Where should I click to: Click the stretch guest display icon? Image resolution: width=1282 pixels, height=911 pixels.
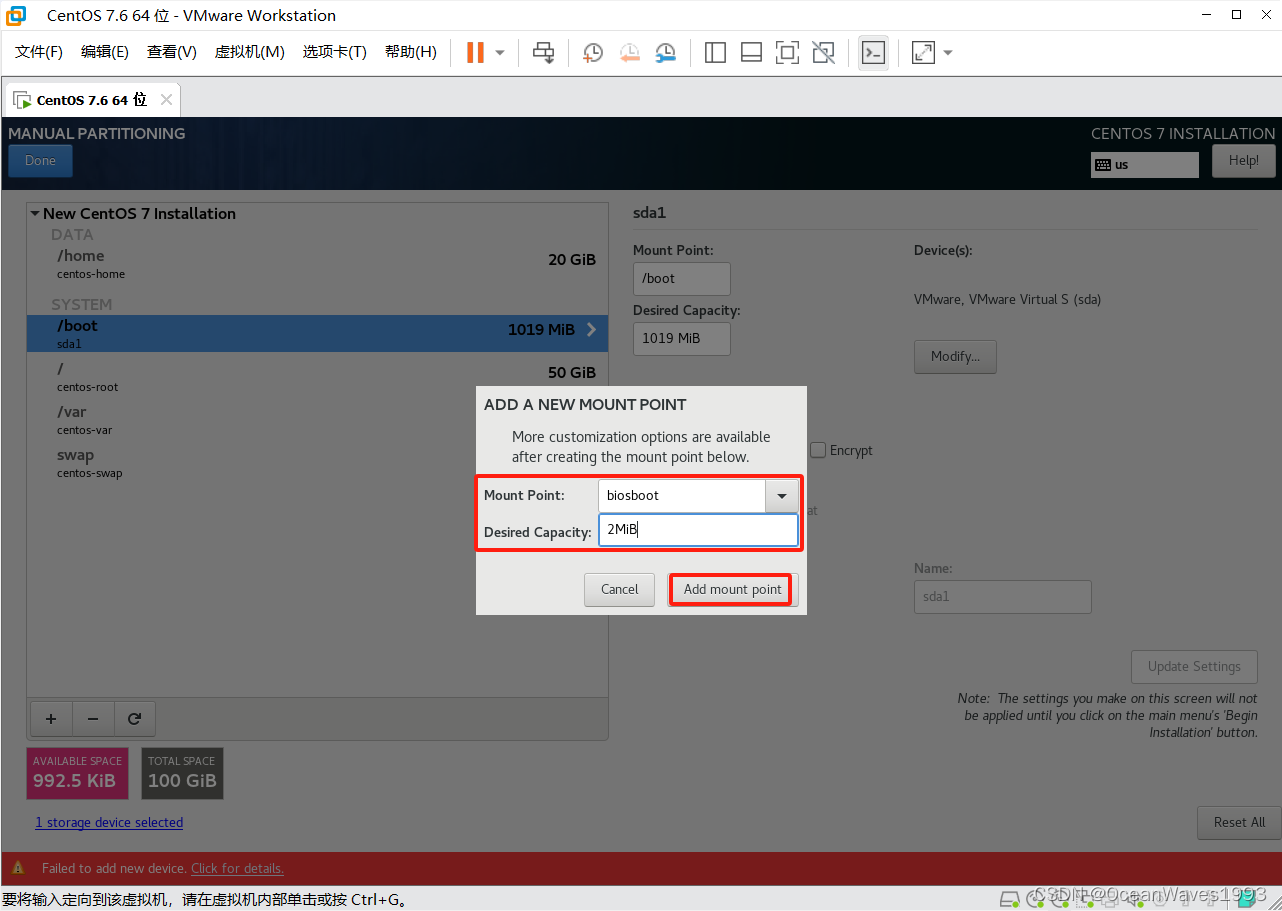[923, 52]
